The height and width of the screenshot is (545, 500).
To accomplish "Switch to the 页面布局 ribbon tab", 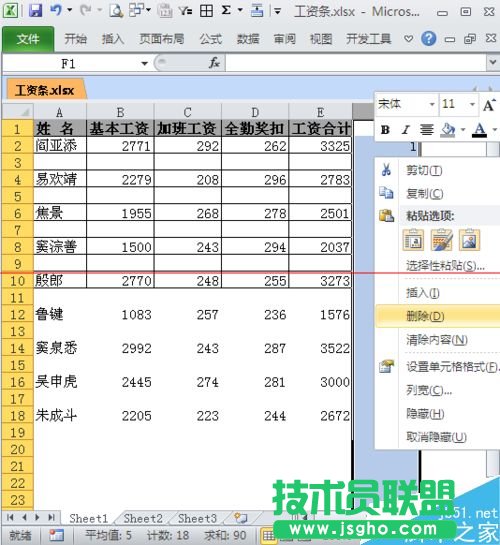I will click(162, 39).
